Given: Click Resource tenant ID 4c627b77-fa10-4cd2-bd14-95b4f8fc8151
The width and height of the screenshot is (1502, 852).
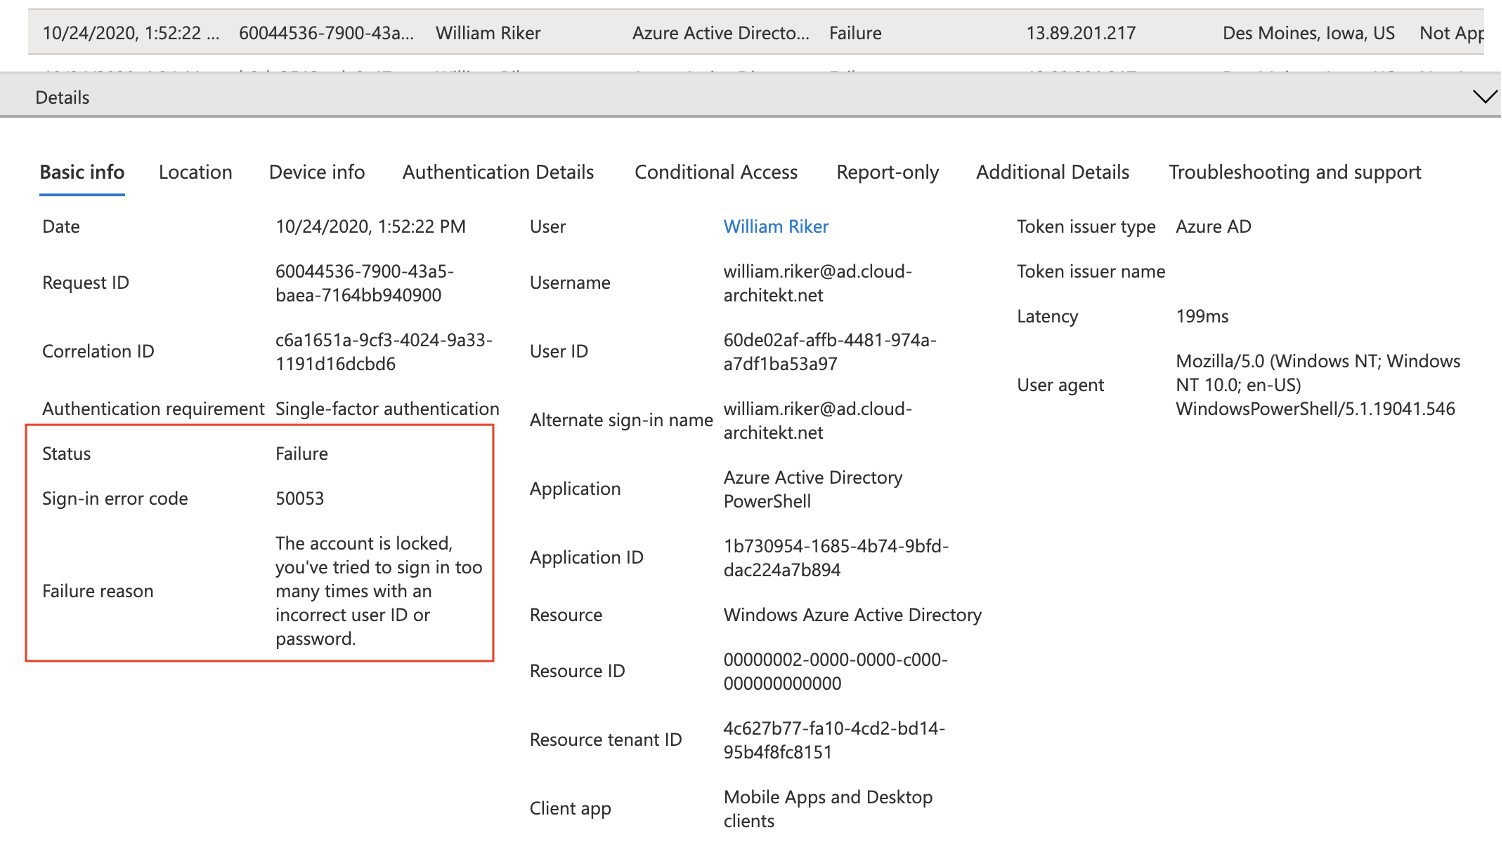Looking at the screenshot, I should click(834, 740).
